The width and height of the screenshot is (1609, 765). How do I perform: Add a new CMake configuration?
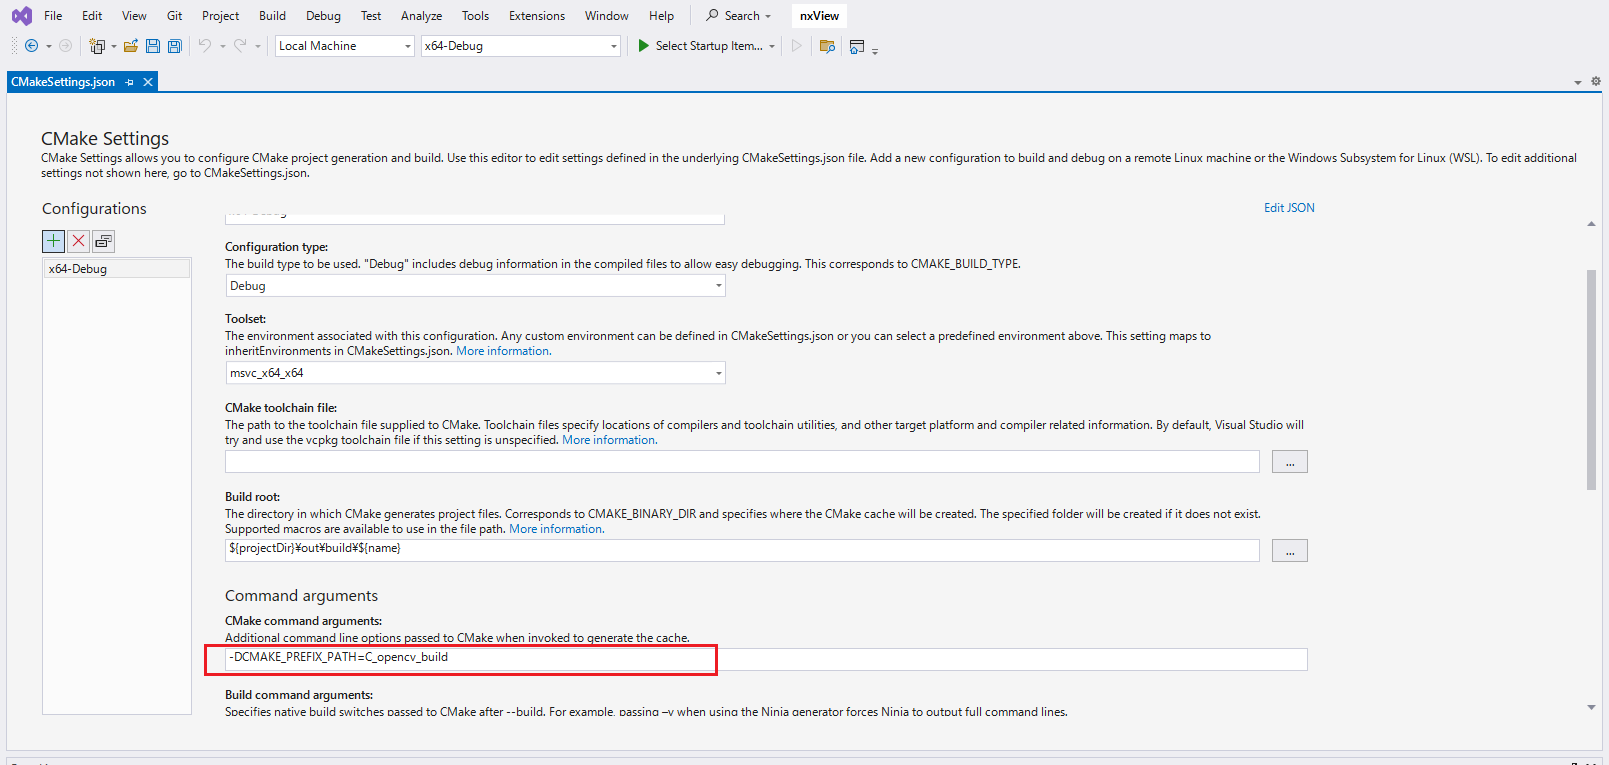(53, 241)
